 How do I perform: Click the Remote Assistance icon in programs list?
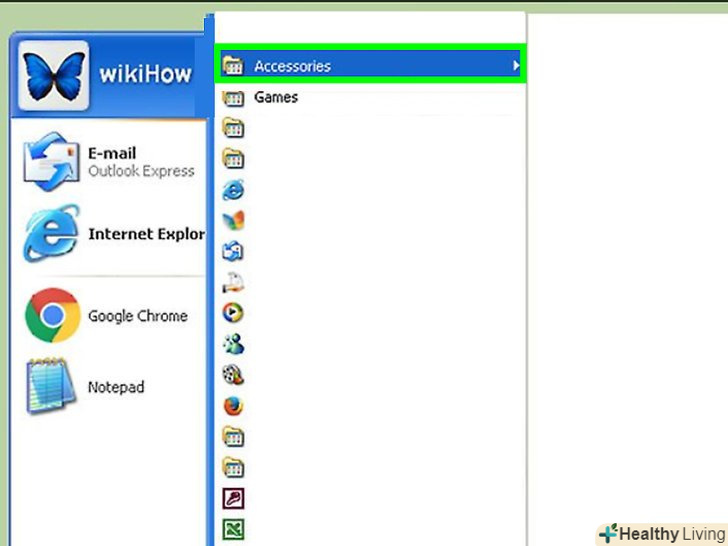pyautogui.click(x=233, y=282)
